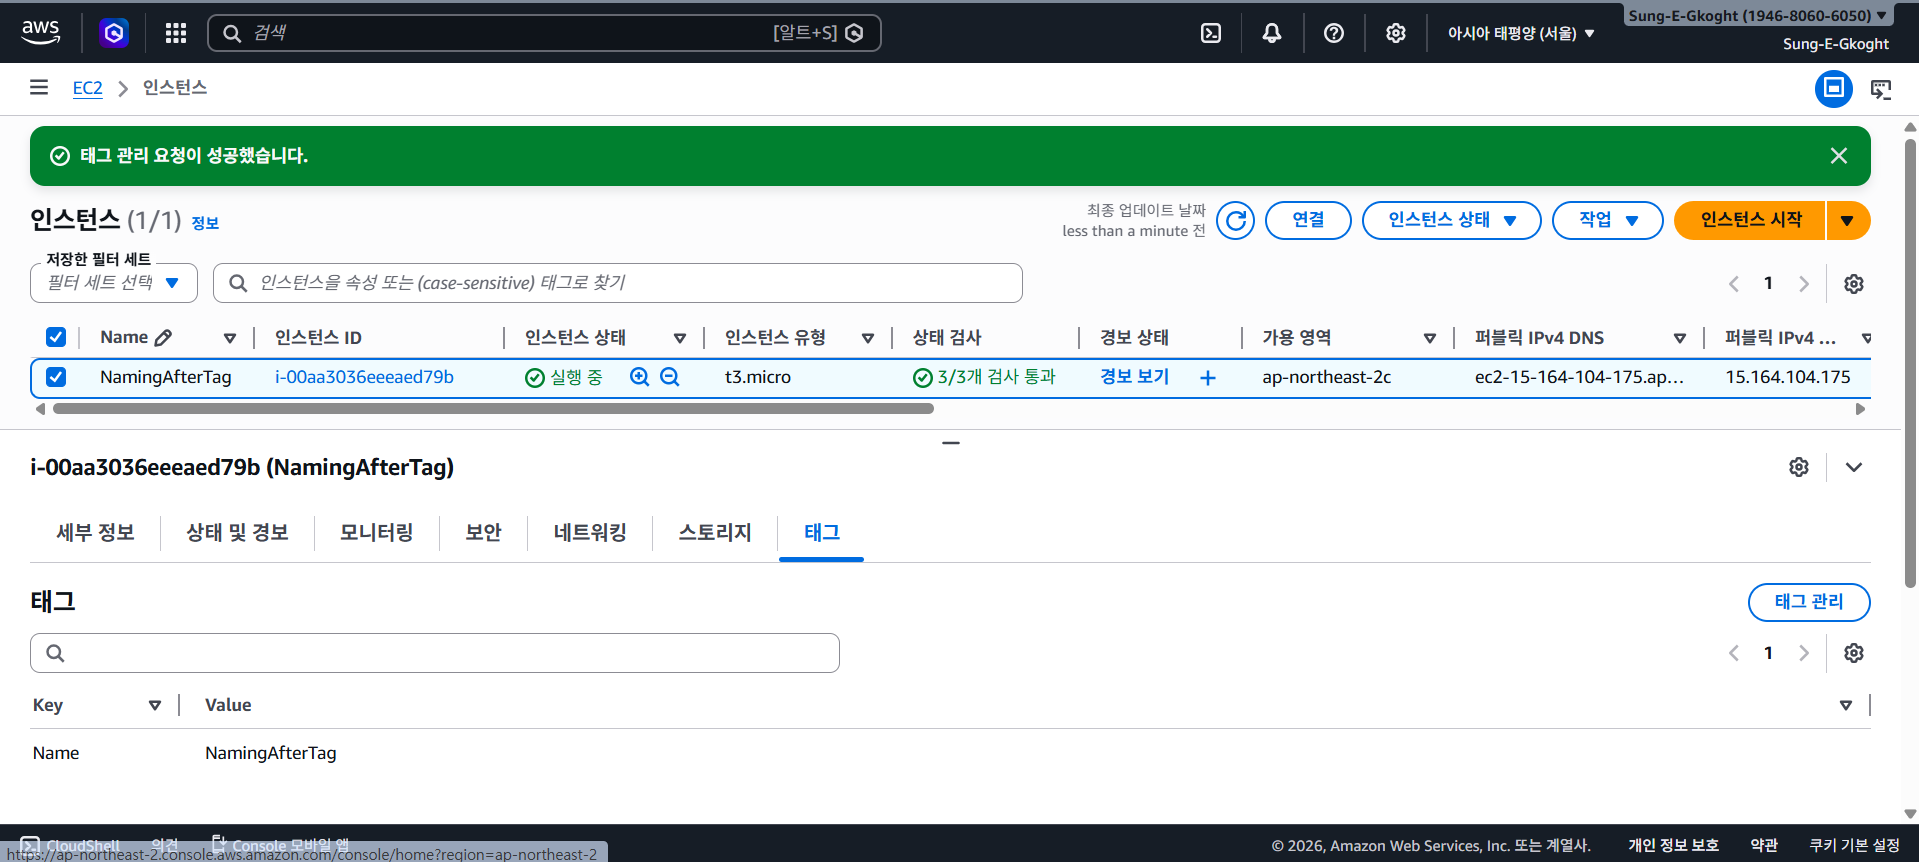Switch to the 보안 tab
The height and width of the screenshot is (862, 1919).
[x=483, y=532]
